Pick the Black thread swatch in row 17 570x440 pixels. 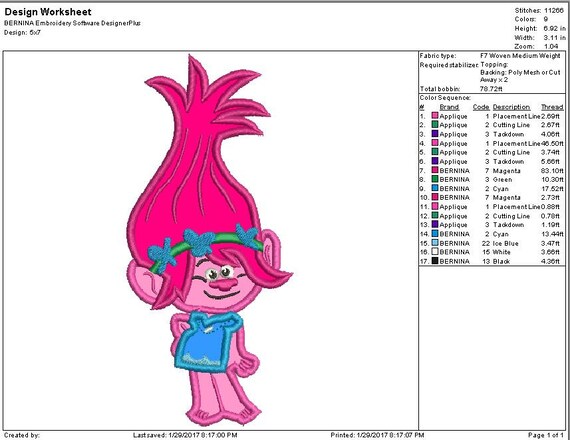435,261
